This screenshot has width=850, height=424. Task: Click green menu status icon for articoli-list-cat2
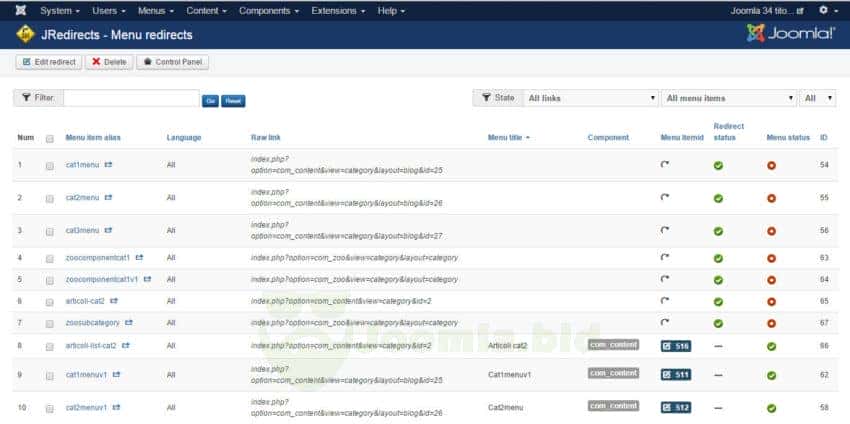coord(771,346)
